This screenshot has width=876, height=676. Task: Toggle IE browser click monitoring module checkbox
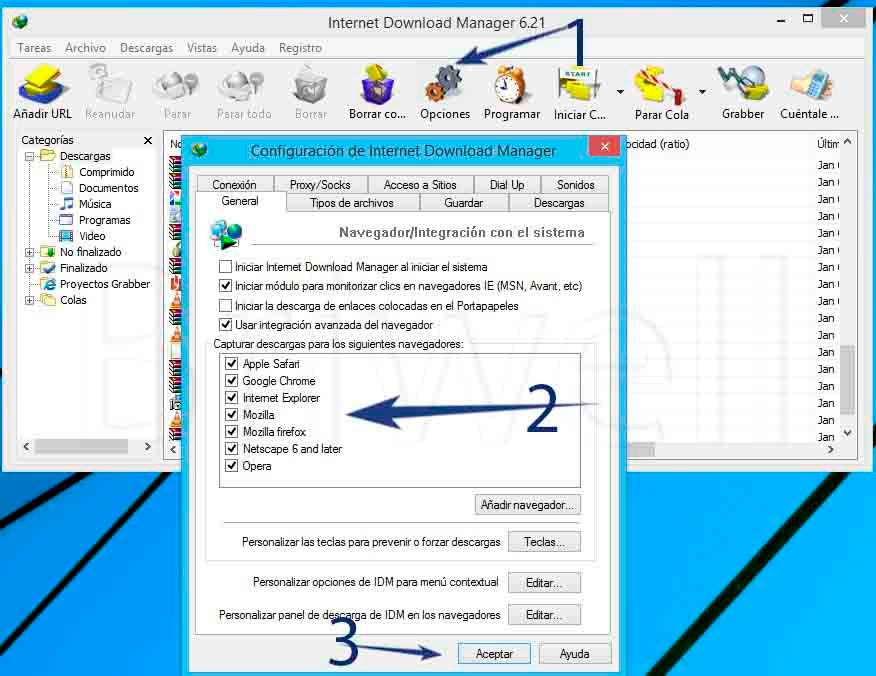click(x=226, y=285)
